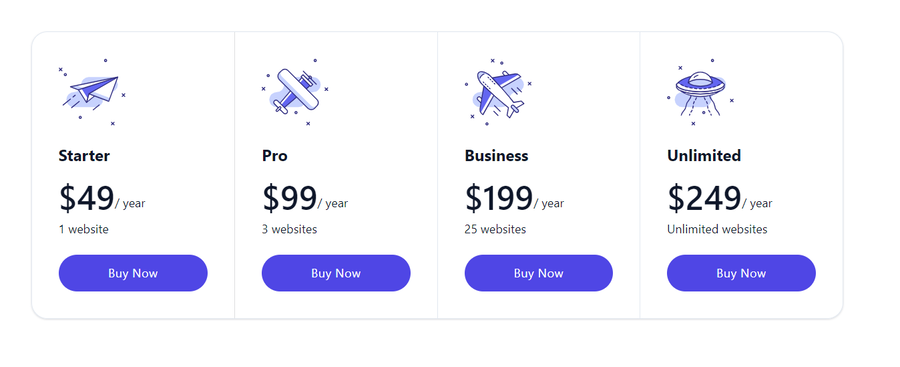Click the $199 price text
Image resolution: width=900 pixels, height=367 pixels.
pyautogui.click(x=499, y=198)
